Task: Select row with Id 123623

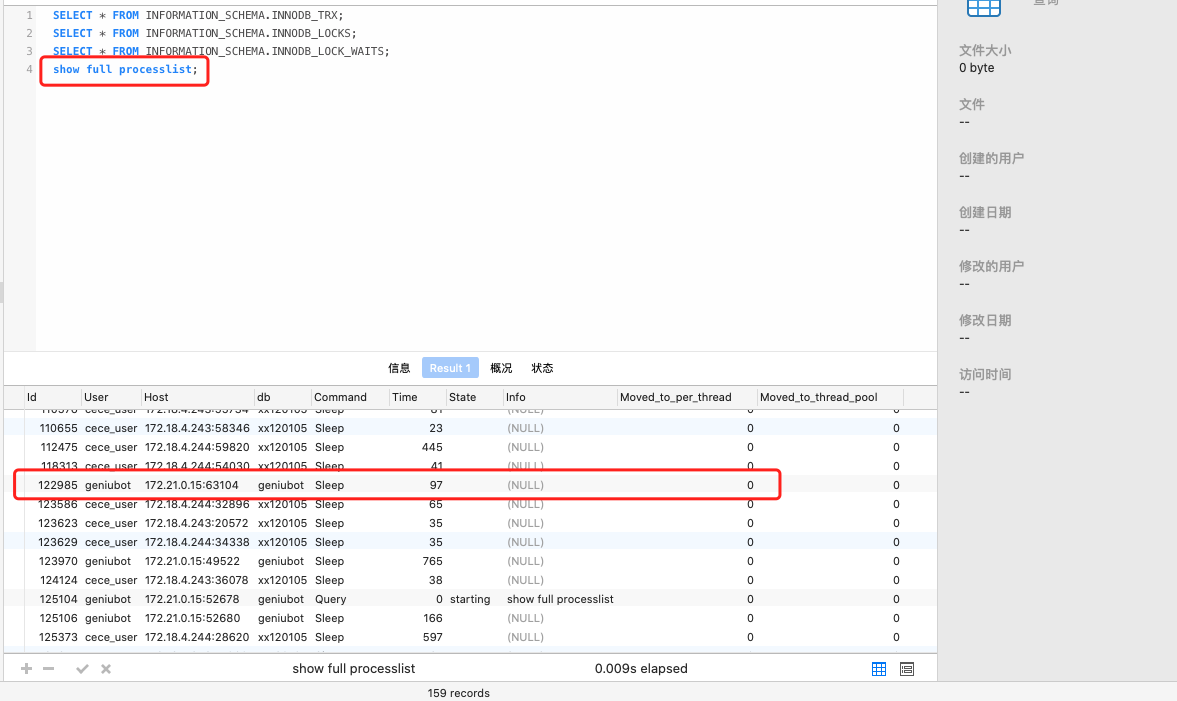Action: pyautogui.click(x=470, y=523)
